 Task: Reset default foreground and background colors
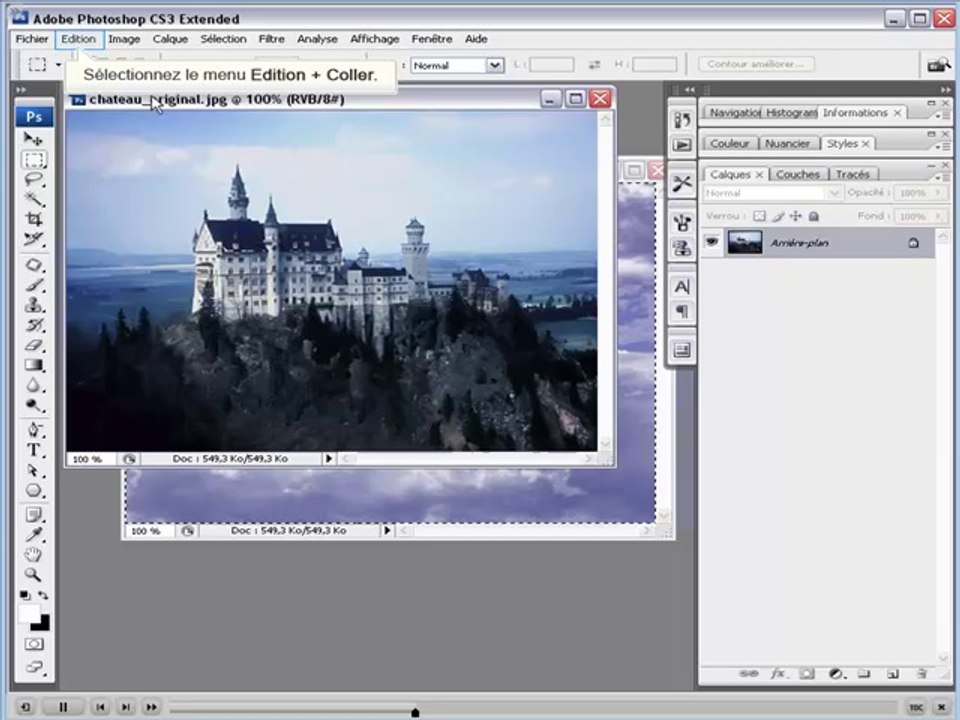coord(24,595)
